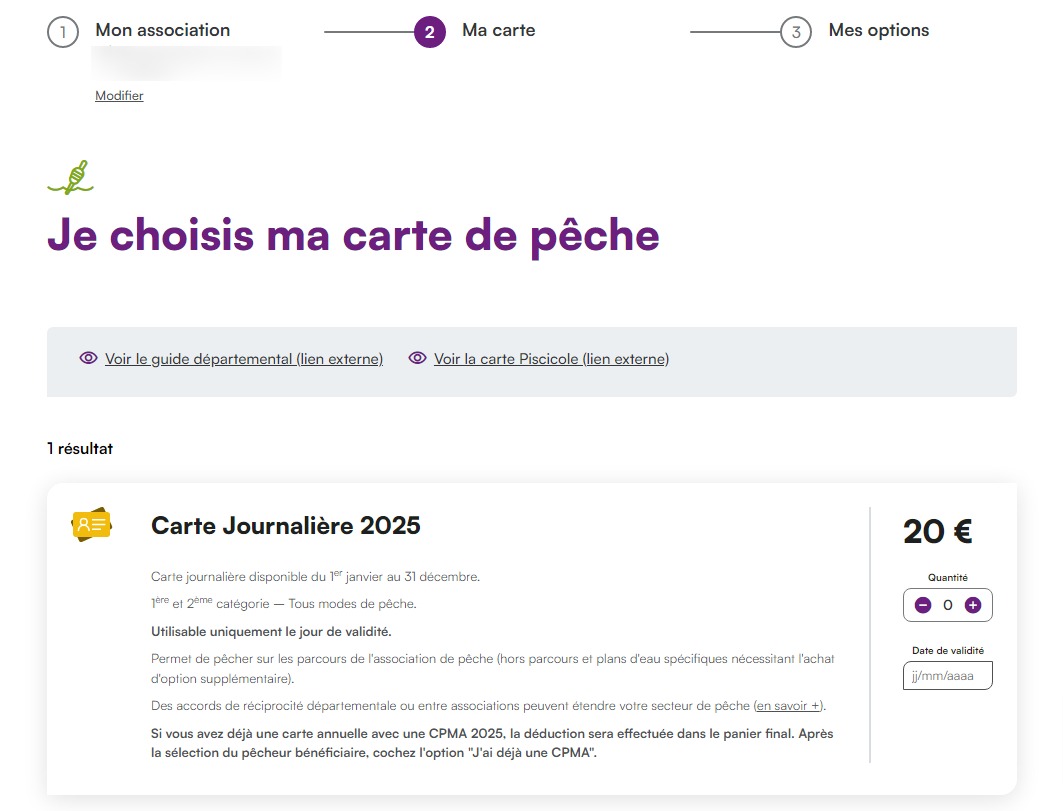Click the Carte Journalière 2025 title

[x=285, y=525]
